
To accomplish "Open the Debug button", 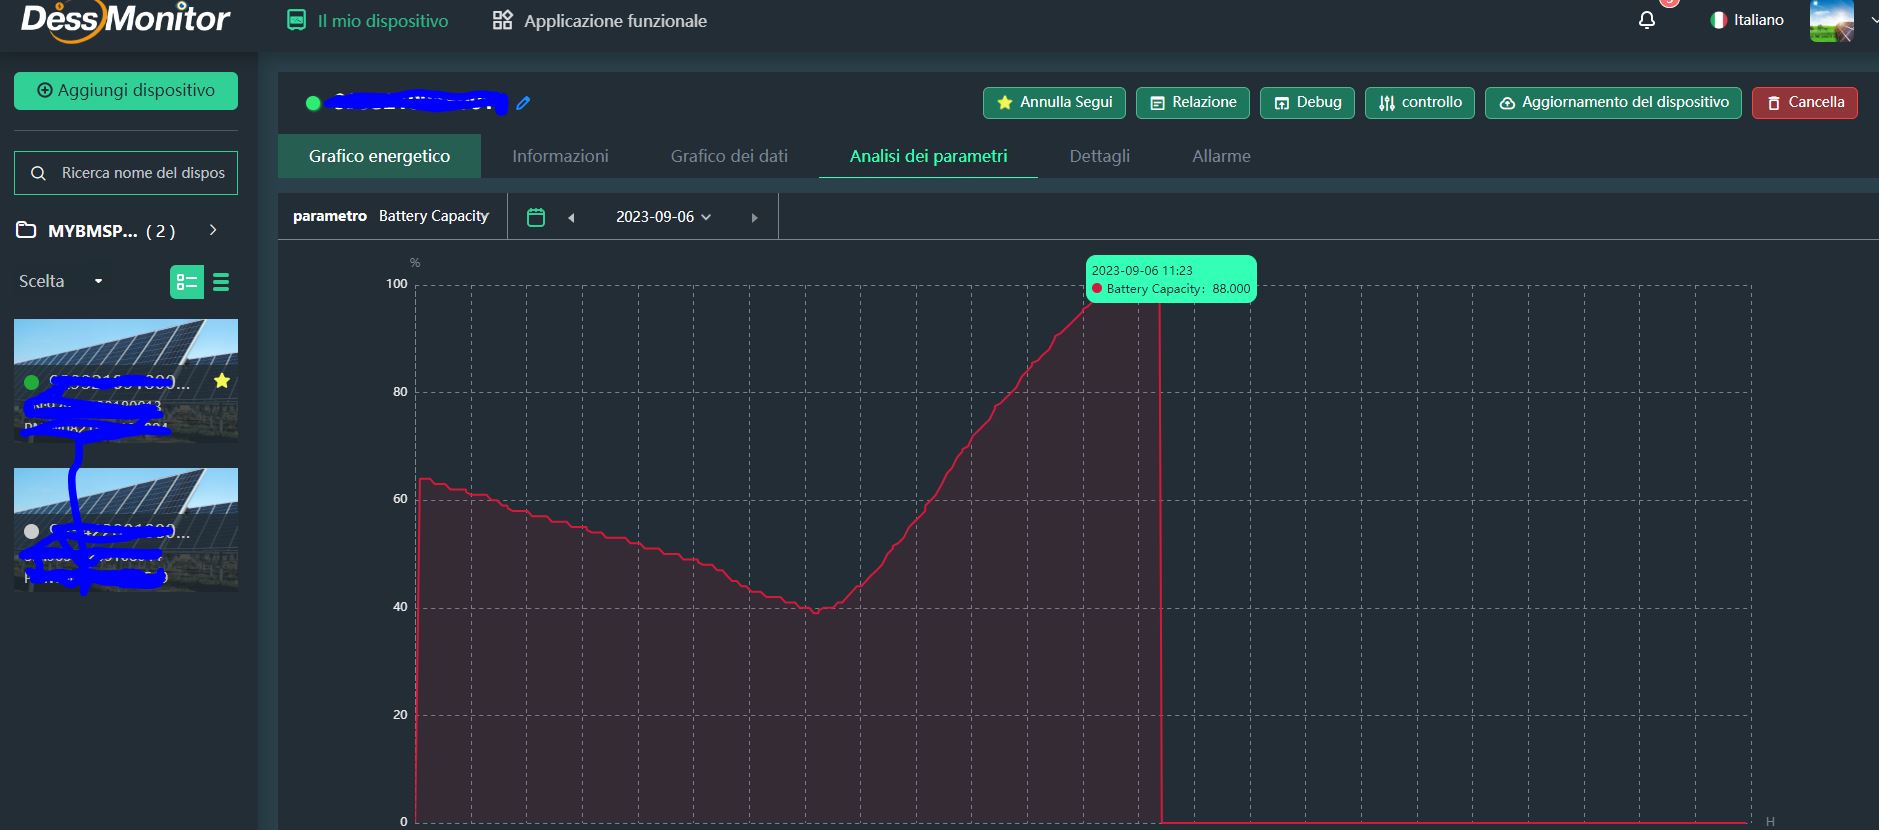I will click(x=1308, y=103).
